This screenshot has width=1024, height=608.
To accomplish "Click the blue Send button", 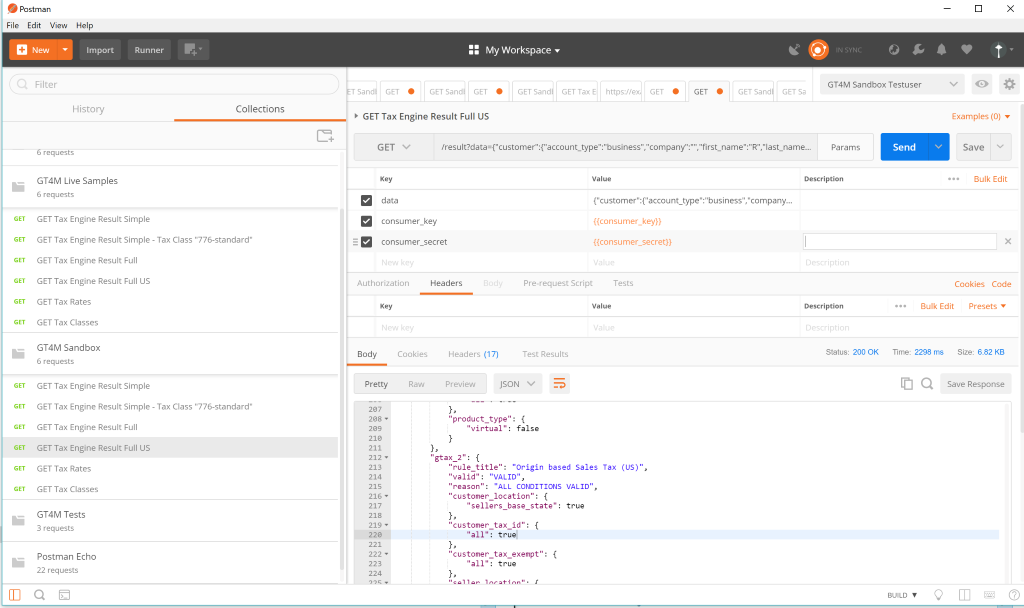I will [904, 147].
